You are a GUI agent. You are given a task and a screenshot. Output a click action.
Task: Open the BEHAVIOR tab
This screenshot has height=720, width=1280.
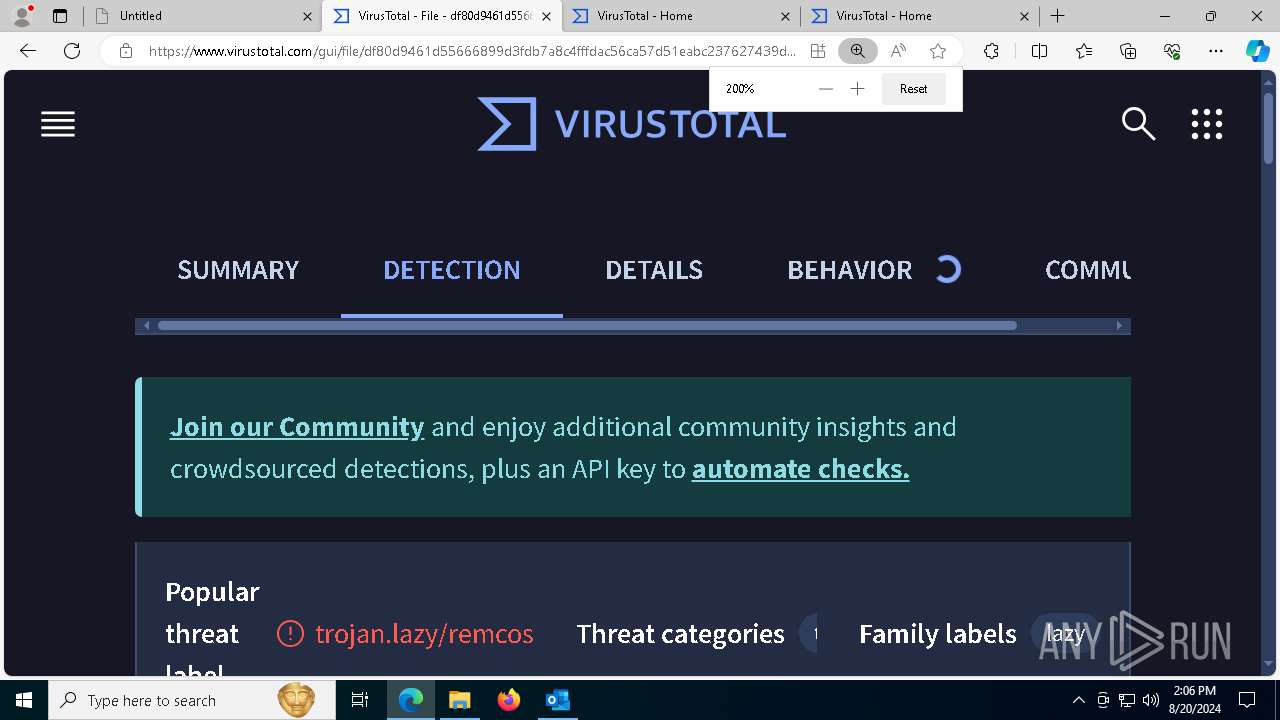point(850,270)
